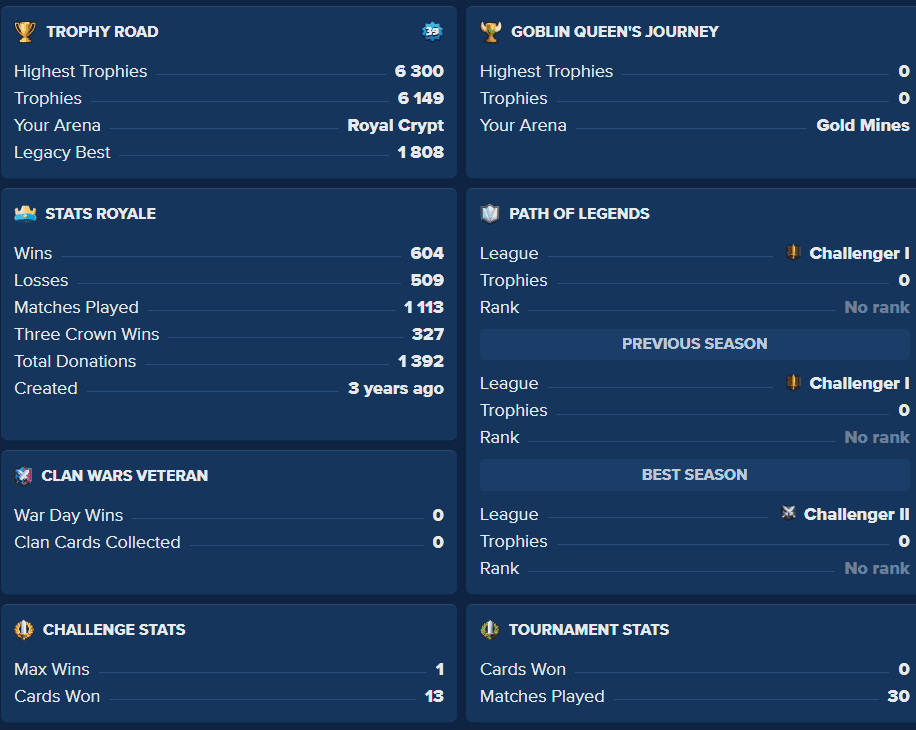Click the Total Donations label
The height and width of the screenshot is (730, 916).
click(x=75, y=361)
